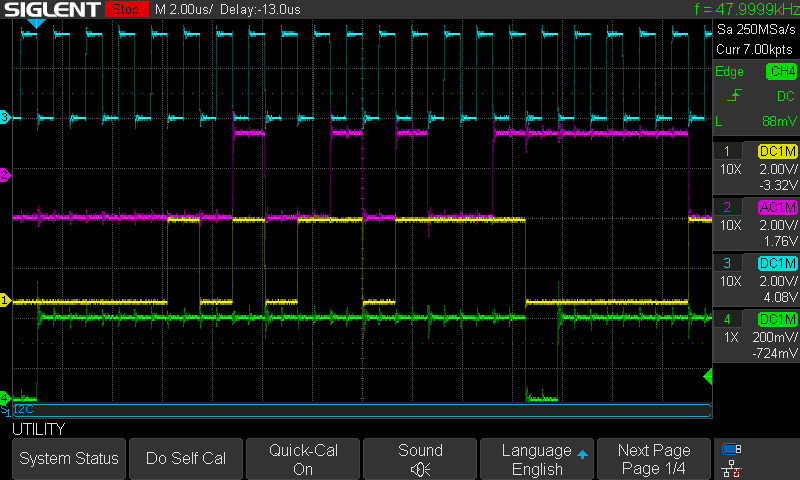Go to Next Page of Utility menu
This screenshot has width=800, height=480.
coord(654,459)
